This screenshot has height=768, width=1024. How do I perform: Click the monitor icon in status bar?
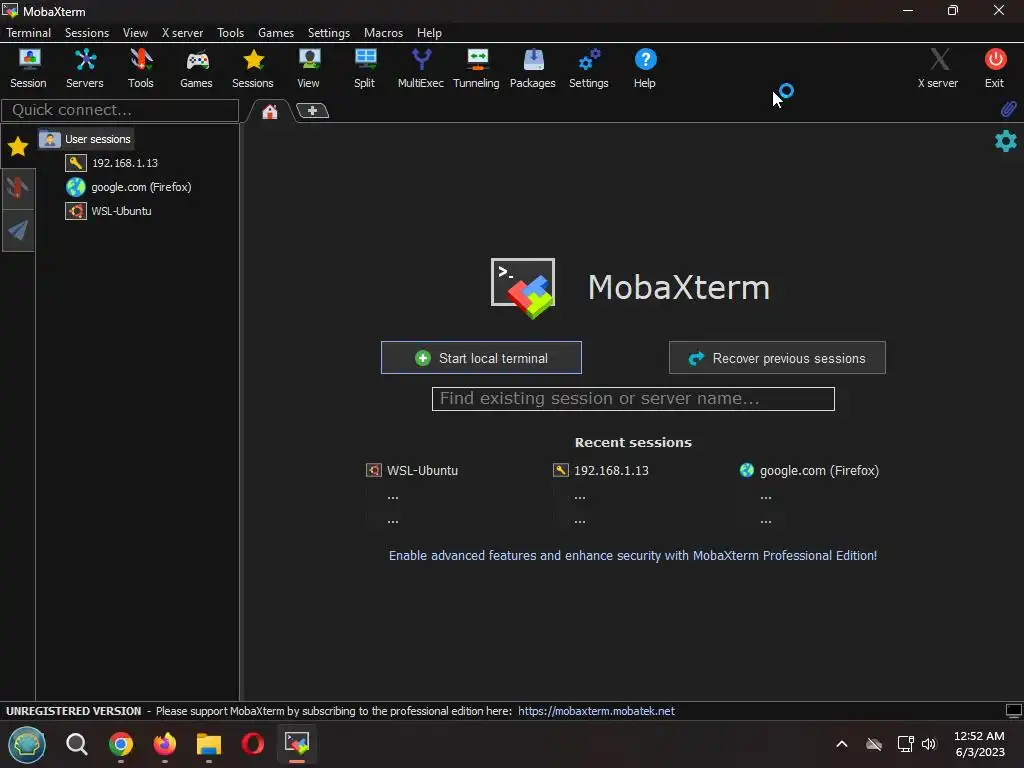point(1014,711)
